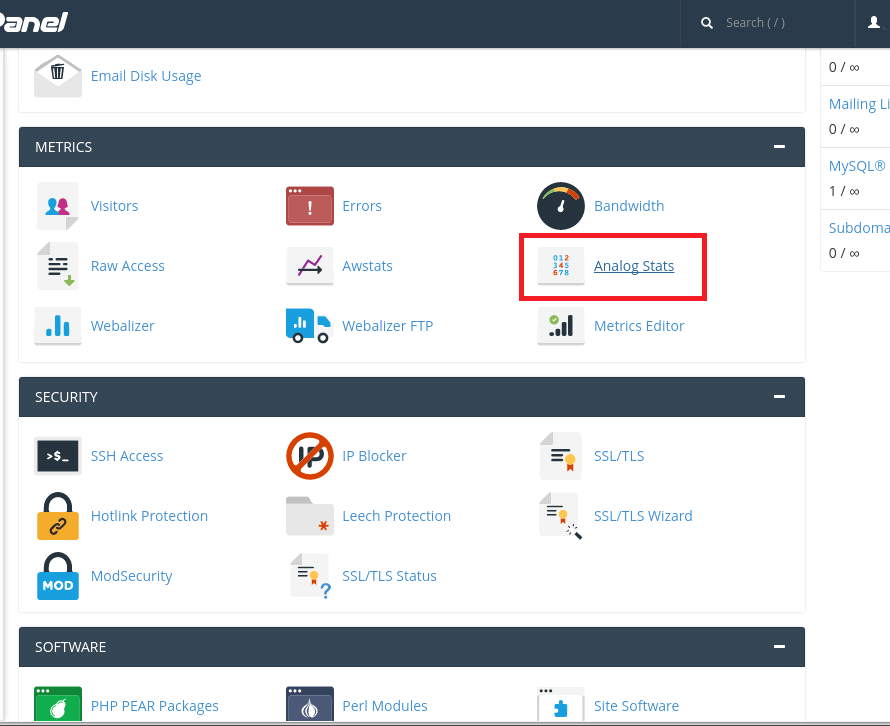890x726 pixels.
Task: Select the Raw Access document icon
Action: pyautogui.click(x=57, y=266)
